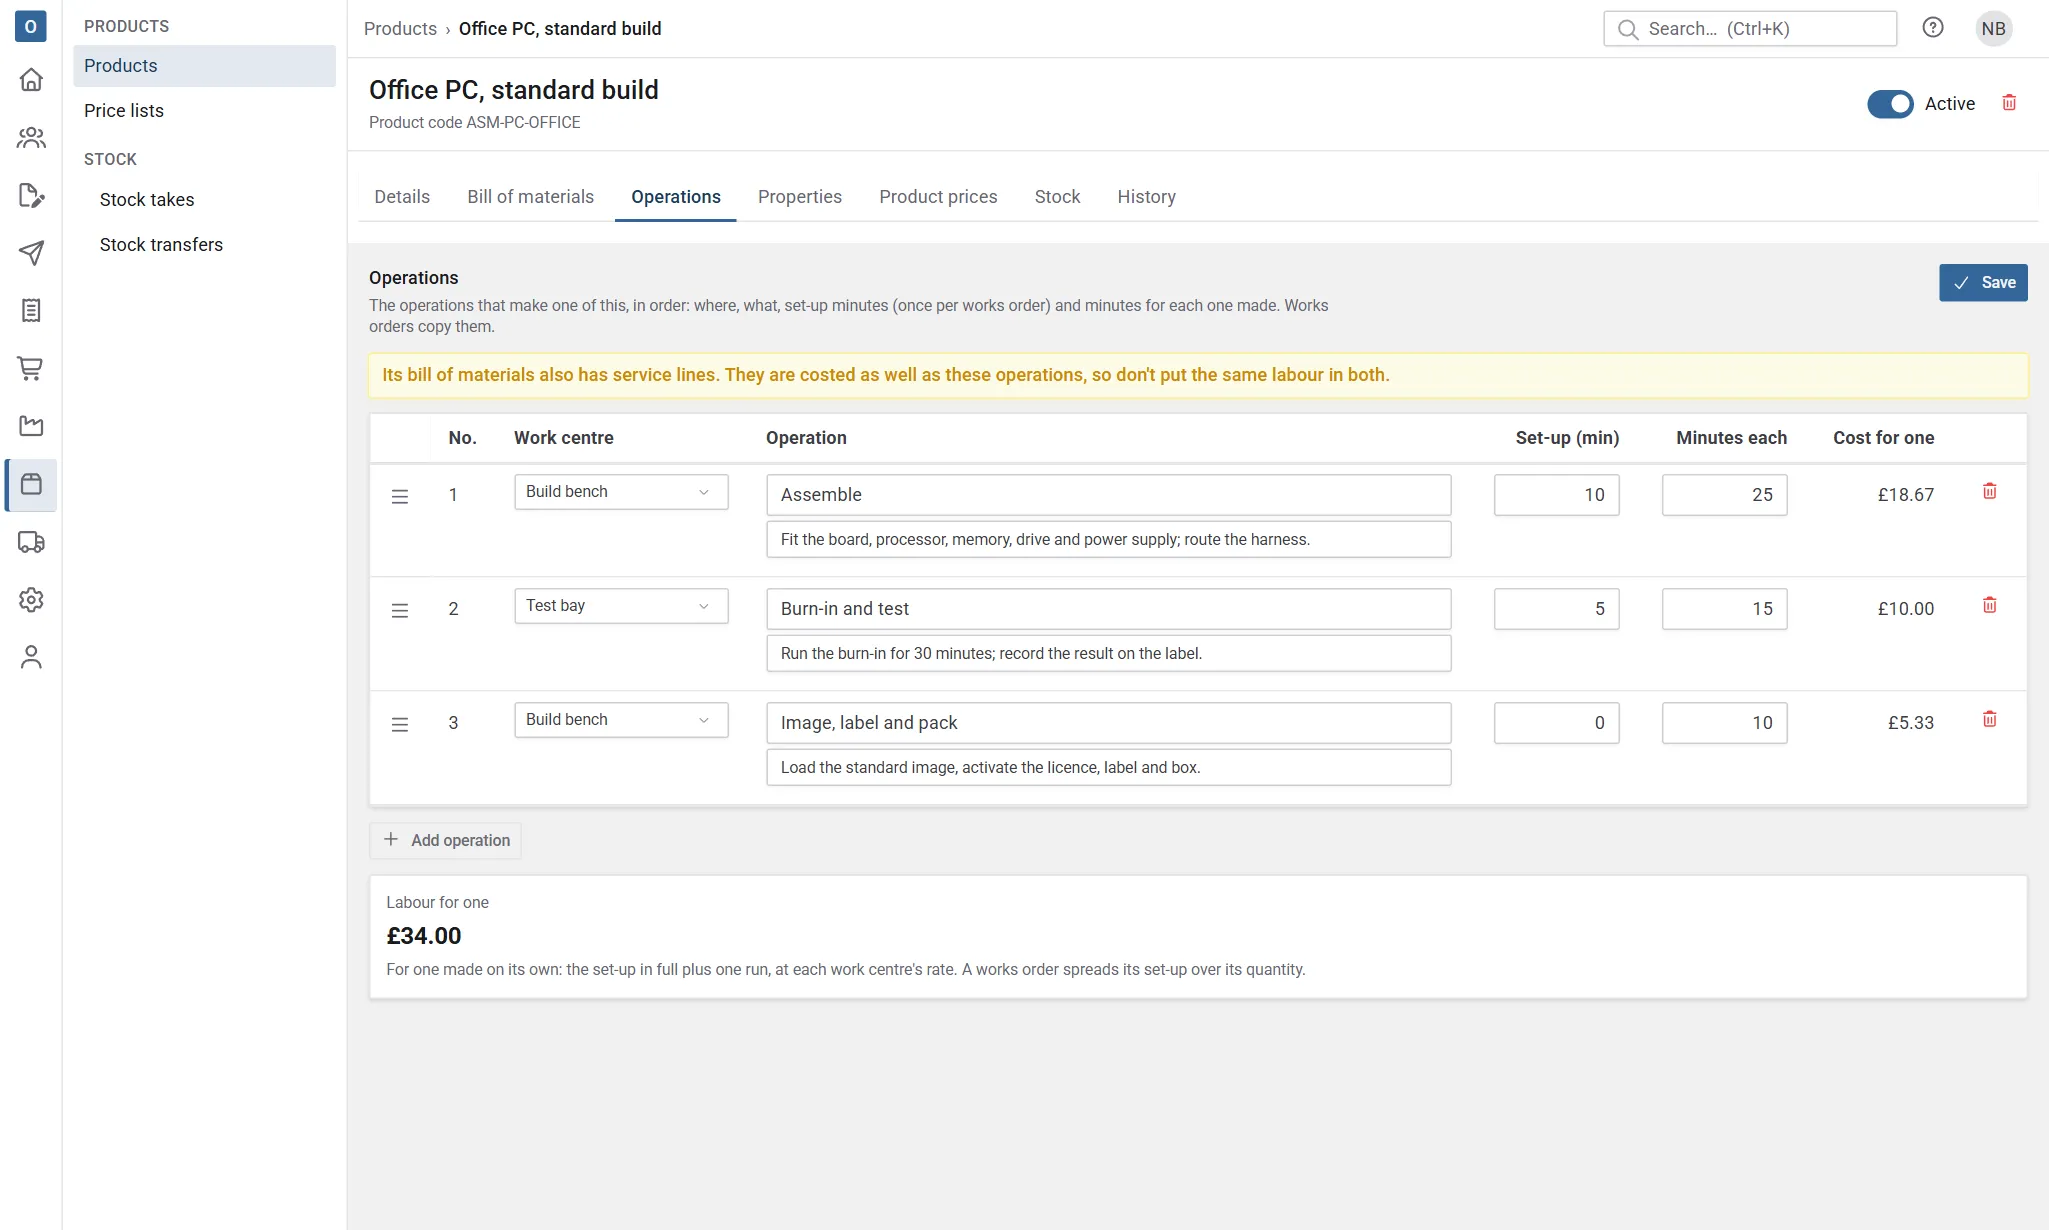
Task: Open work centre dropdown for operation 1
Action: 621,492
